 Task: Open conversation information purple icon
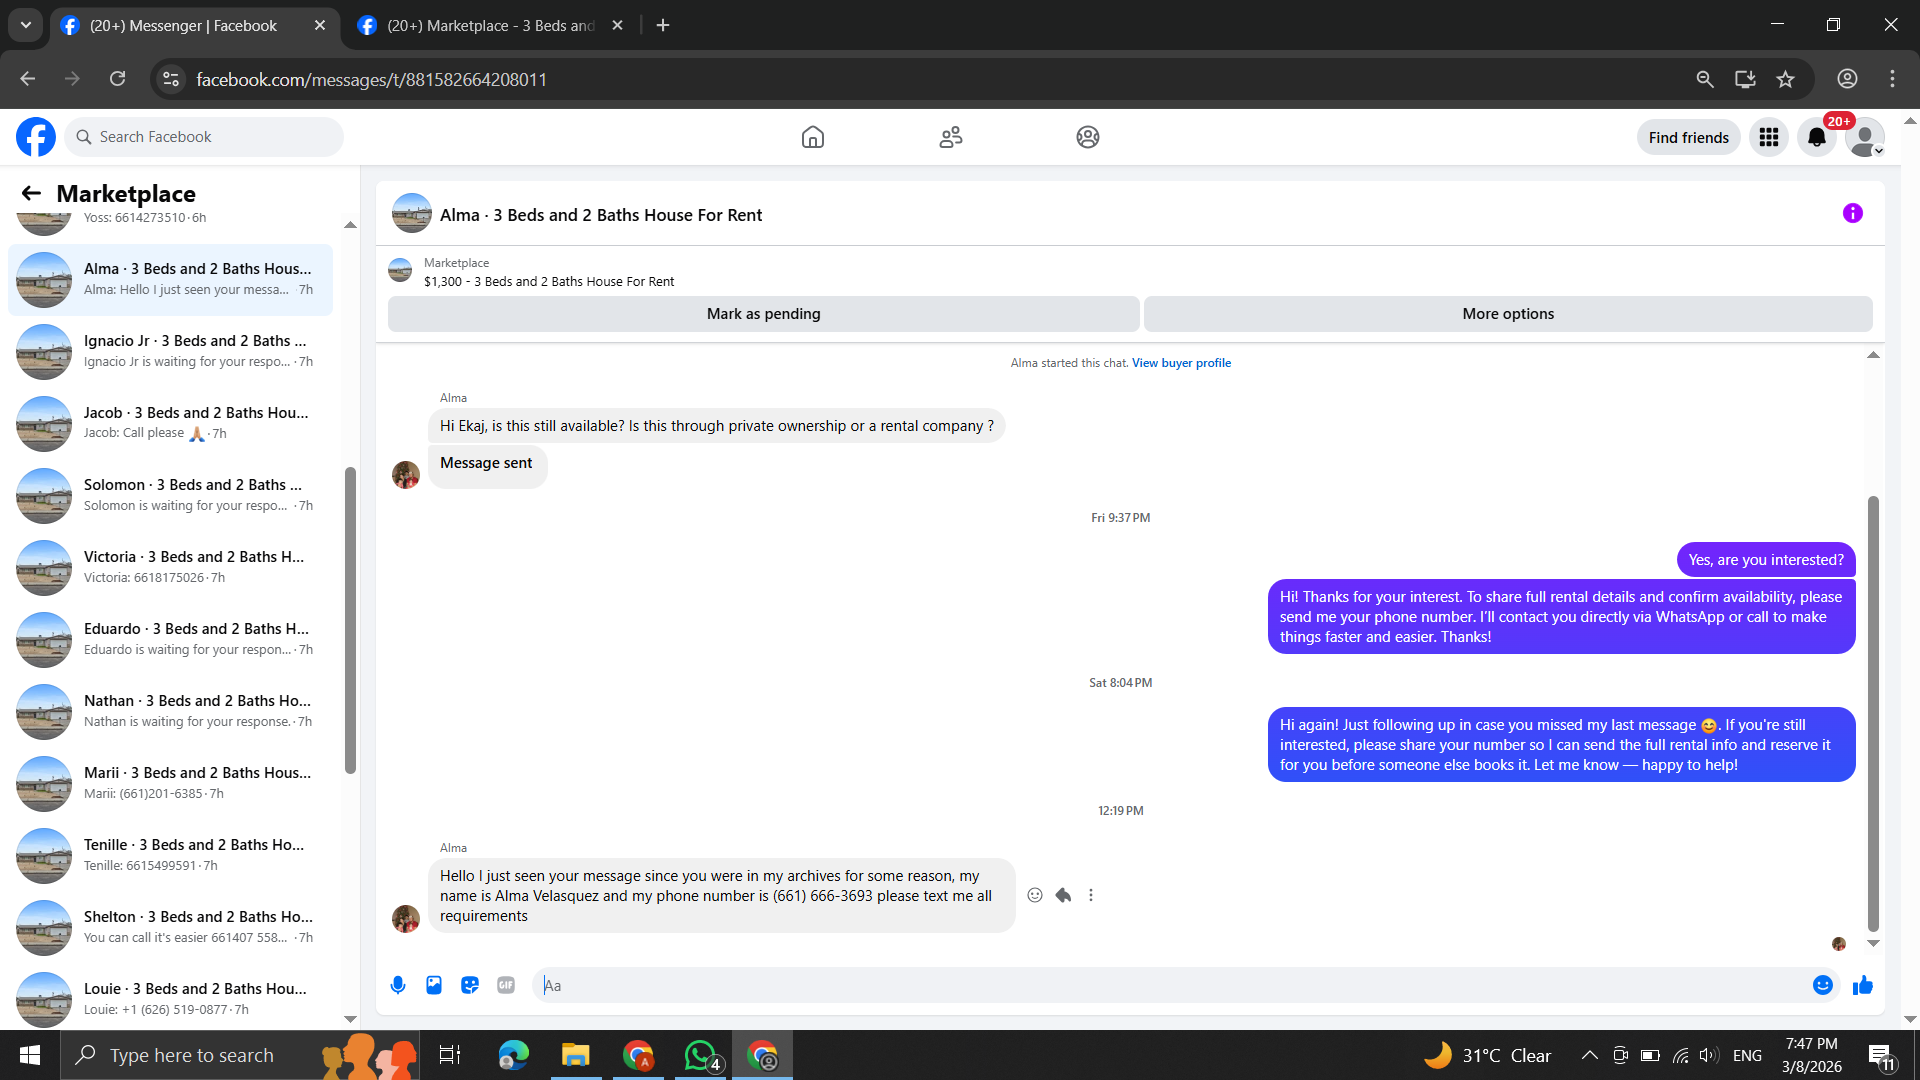(1852, 213)
